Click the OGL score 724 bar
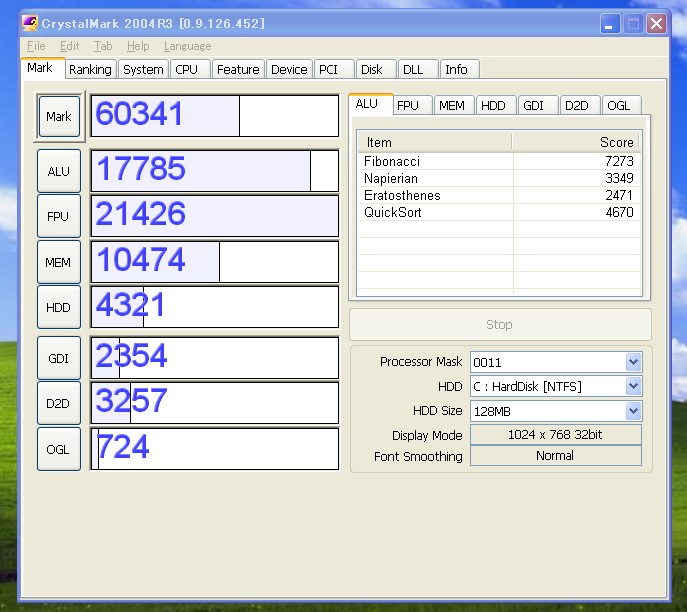Image resolution: width=687 pixels, height=612 pixels. (x=215, y=449)
